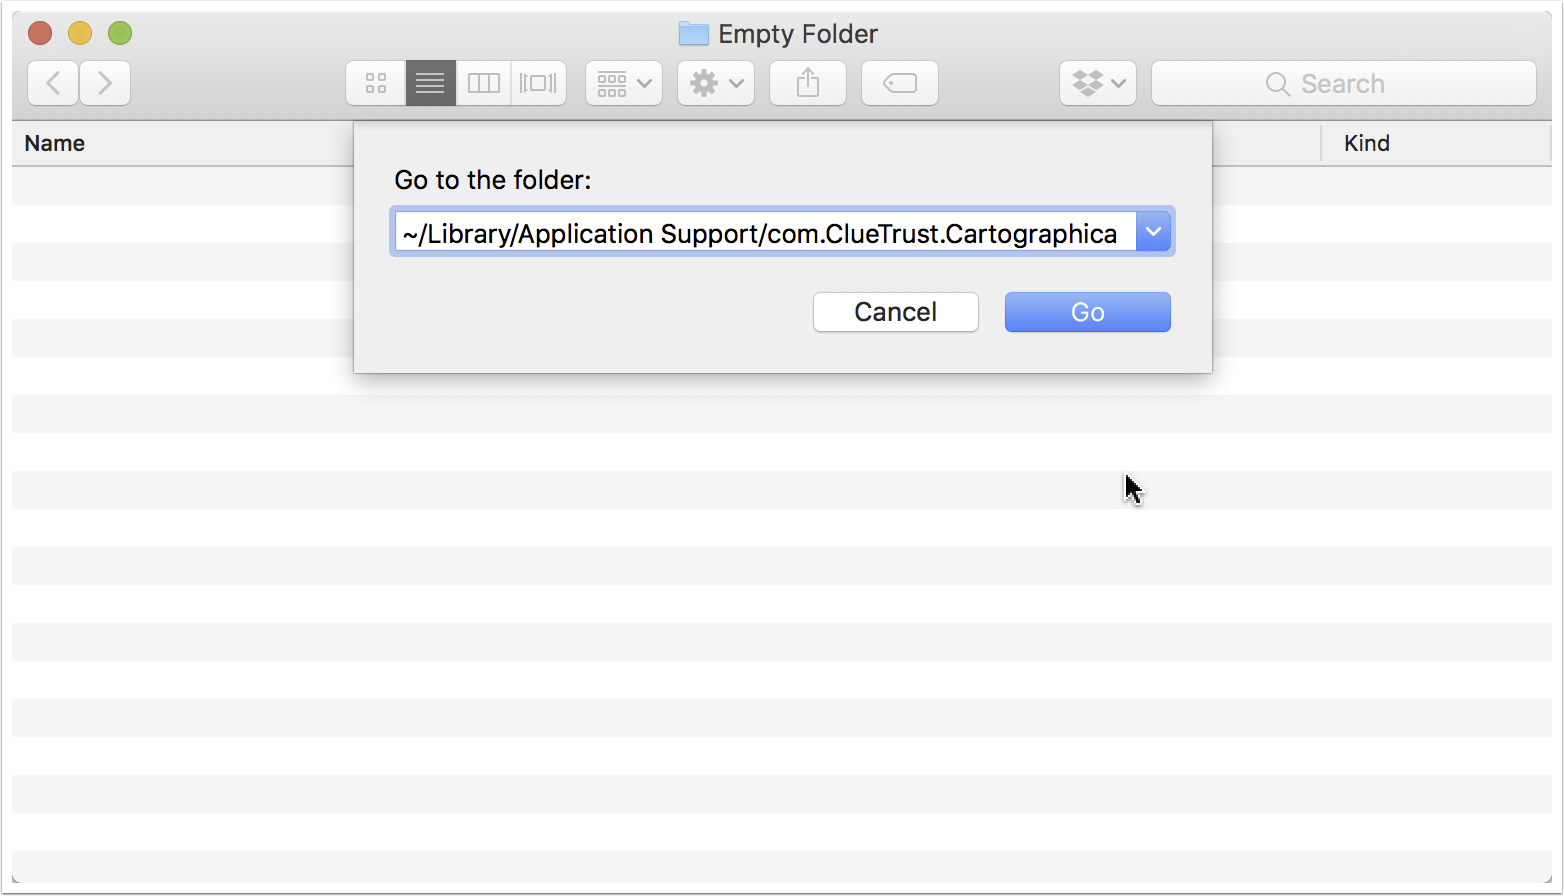Viewport: 1564px width, 896px height.
Task: Switch to column view
Action: pyautogui.click(x=484, y=83)
